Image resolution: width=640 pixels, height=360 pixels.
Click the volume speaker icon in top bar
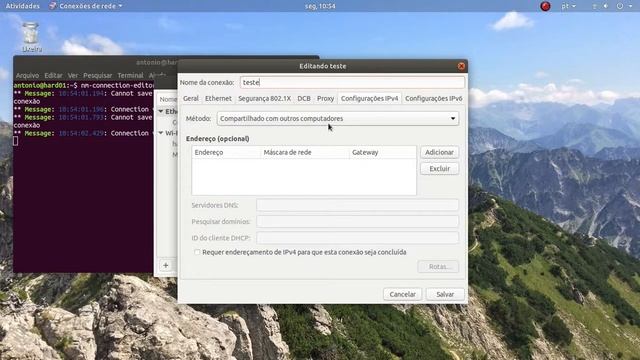click(606, 6)
